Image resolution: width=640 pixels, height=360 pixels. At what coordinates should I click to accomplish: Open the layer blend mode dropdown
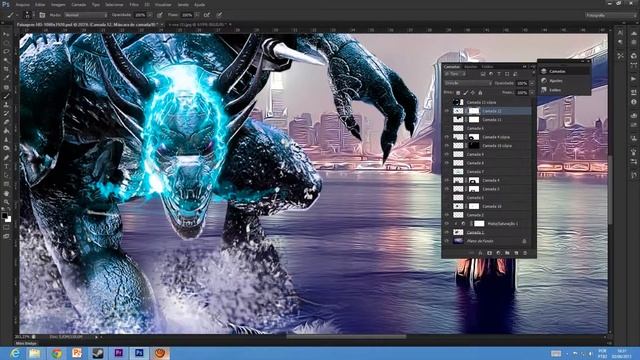point(468,83)
